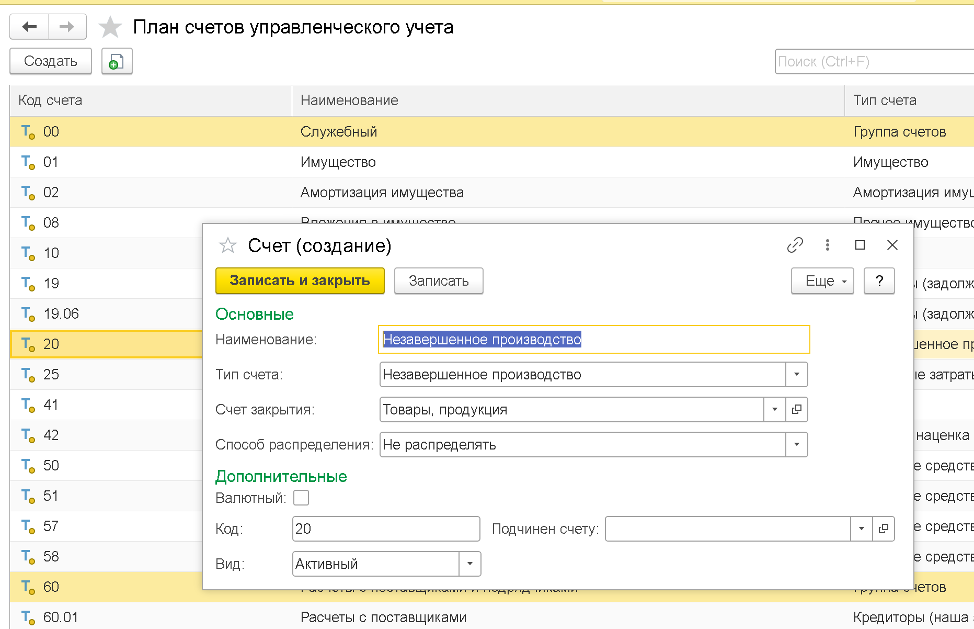Click the forward navigation arrow
The image size is (974, 629).
[66, 27]
